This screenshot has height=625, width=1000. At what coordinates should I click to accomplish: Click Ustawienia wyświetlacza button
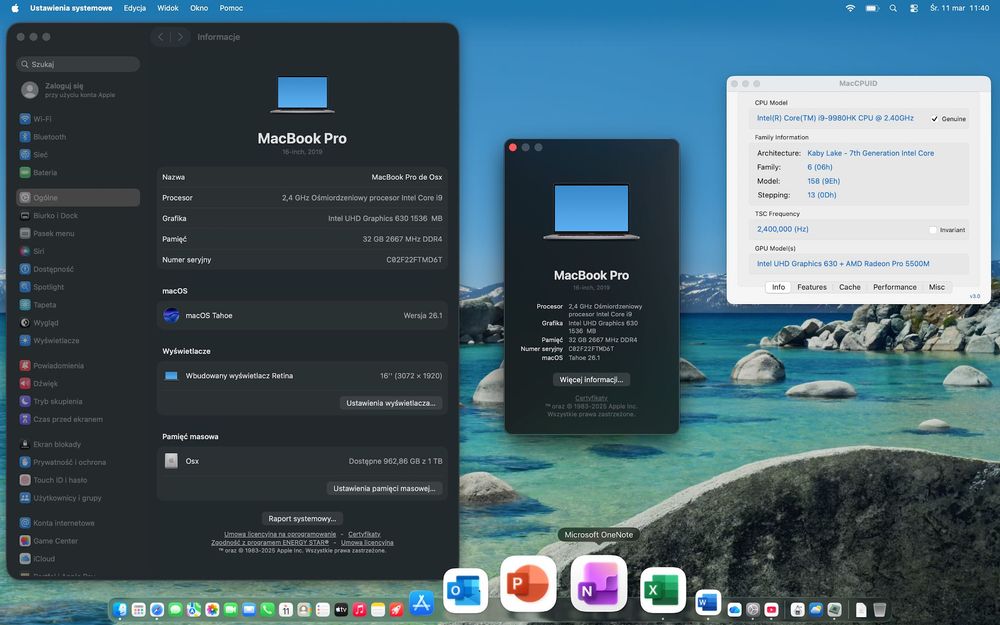click(x=391, y=403)
